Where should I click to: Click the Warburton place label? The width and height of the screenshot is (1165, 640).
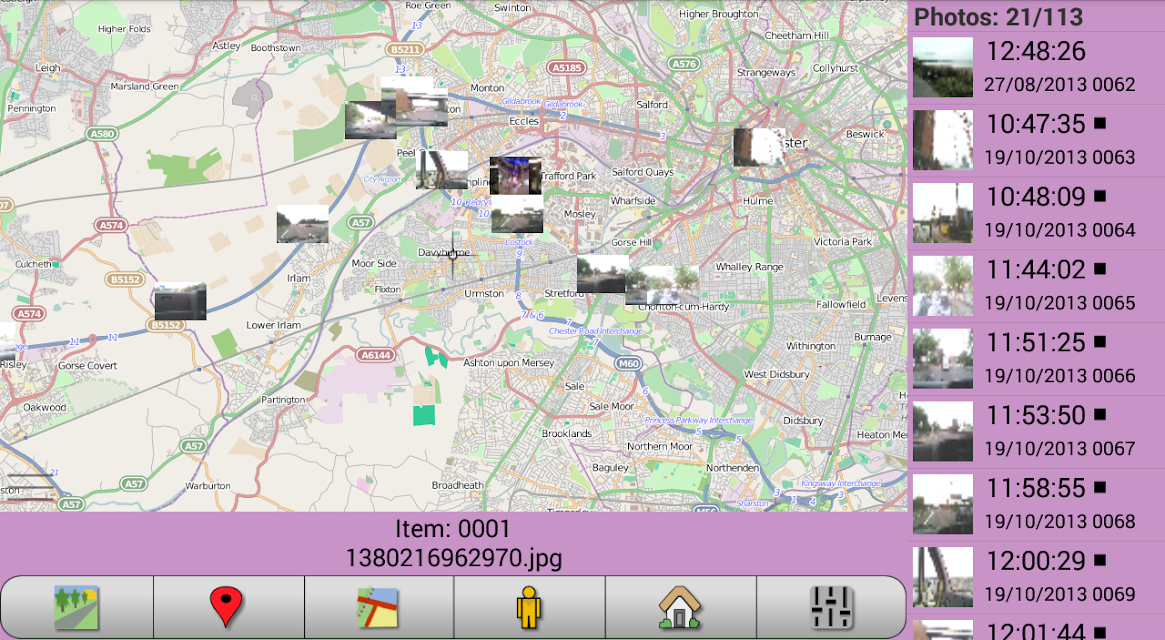click(207, 485)
